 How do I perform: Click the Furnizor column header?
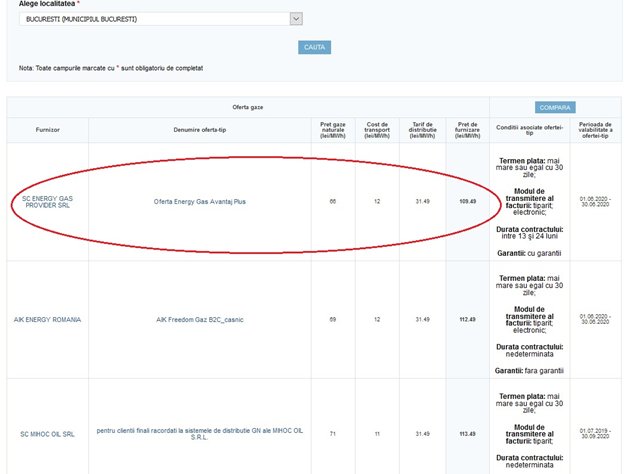pyautogui.click(x=47, y=129)
